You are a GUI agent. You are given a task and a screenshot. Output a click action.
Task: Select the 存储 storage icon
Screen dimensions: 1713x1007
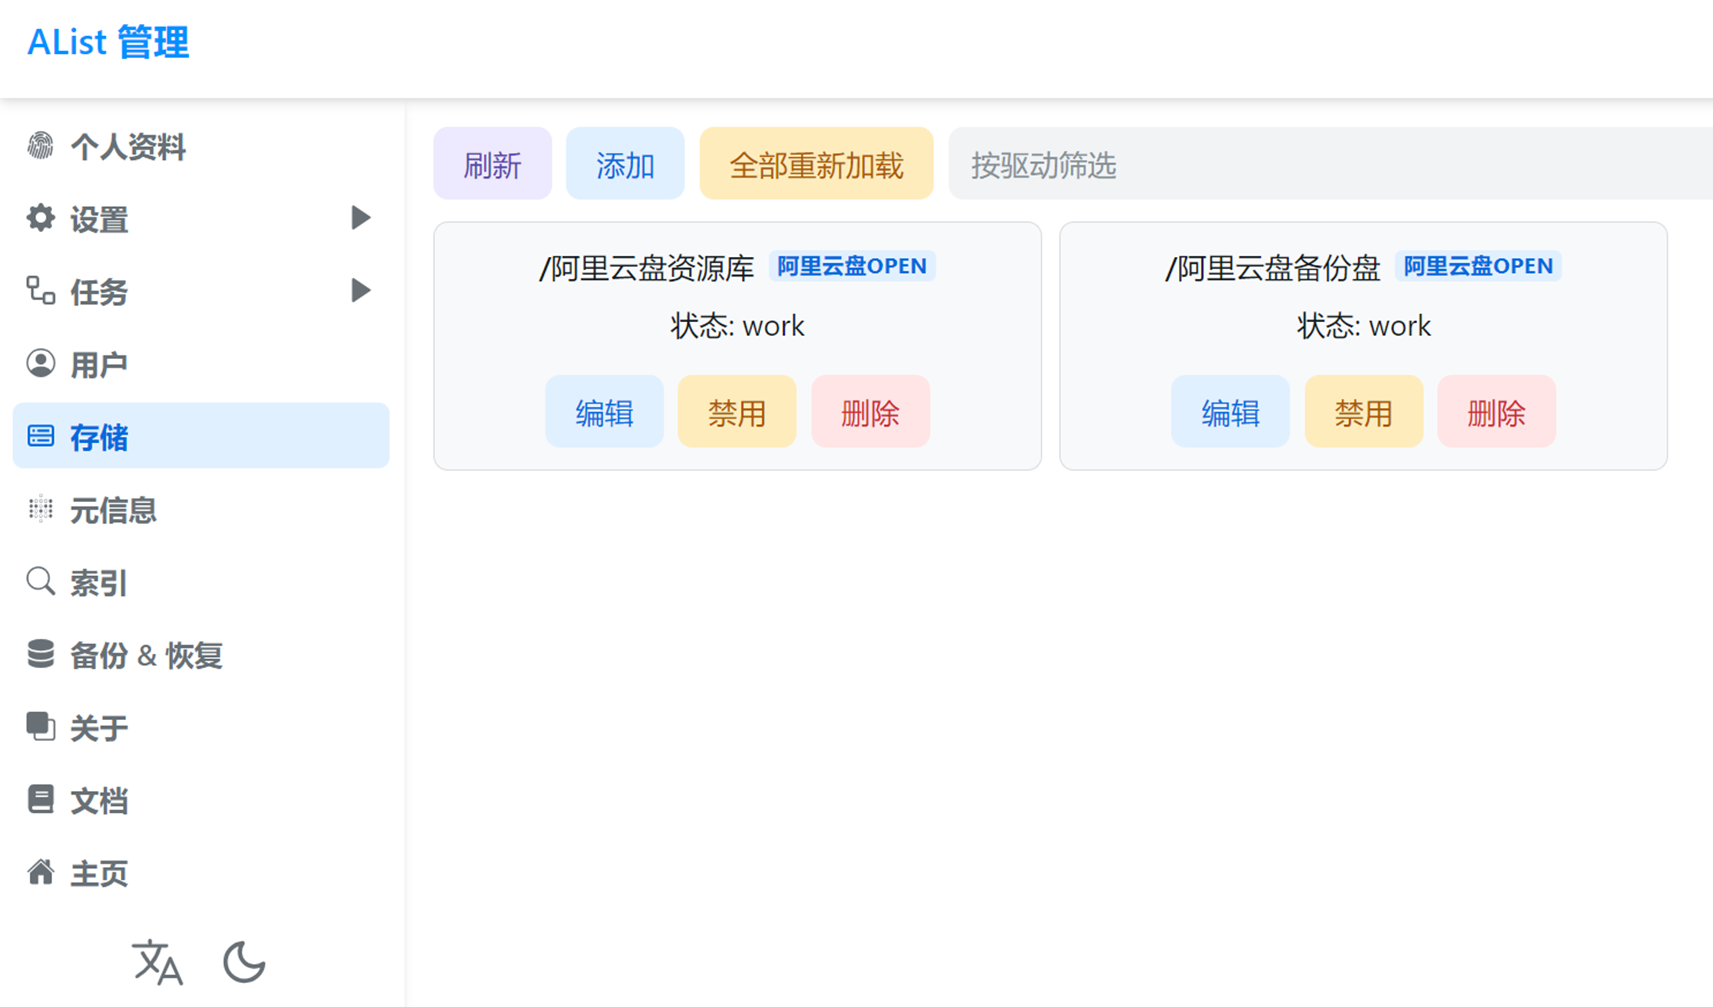pyautogui.click(x=40, y=436)
